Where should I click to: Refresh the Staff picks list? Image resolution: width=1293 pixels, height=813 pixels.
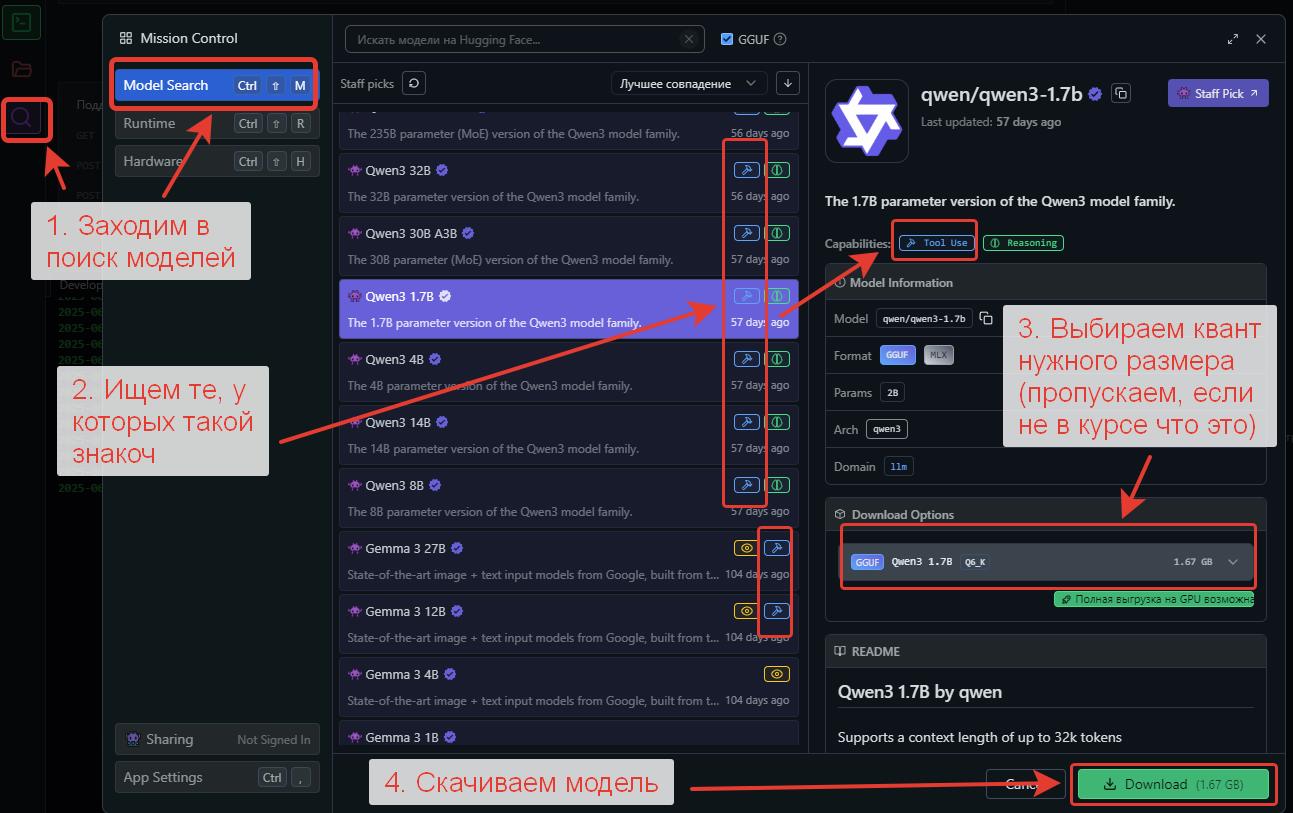414,83
